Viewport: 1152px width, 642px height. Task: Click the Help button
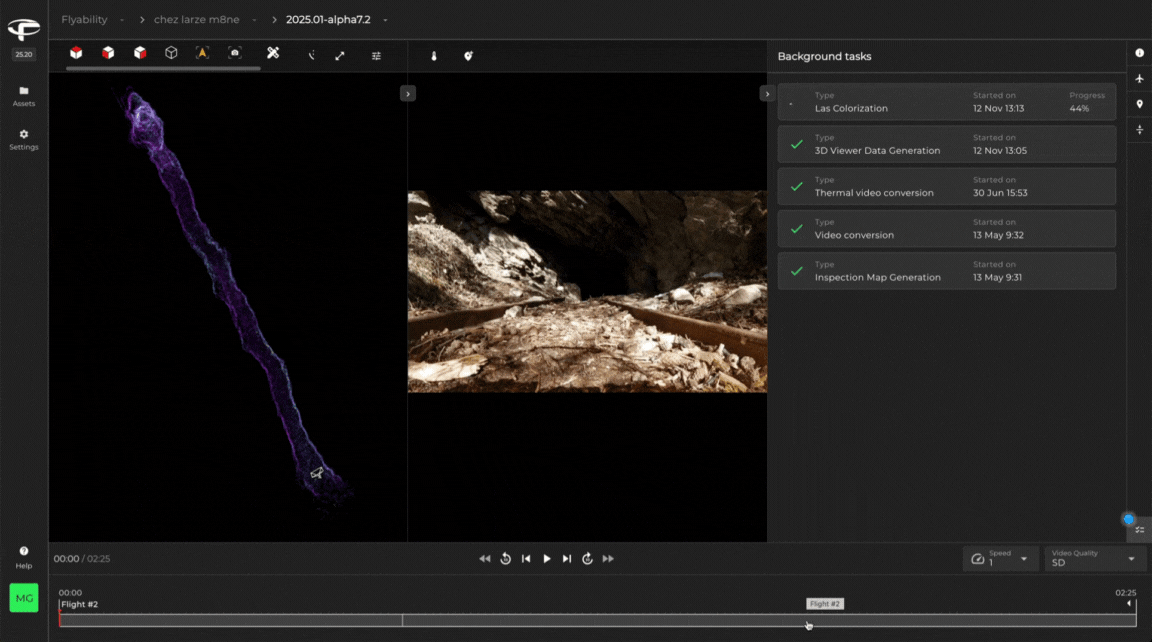pos(24,557)
